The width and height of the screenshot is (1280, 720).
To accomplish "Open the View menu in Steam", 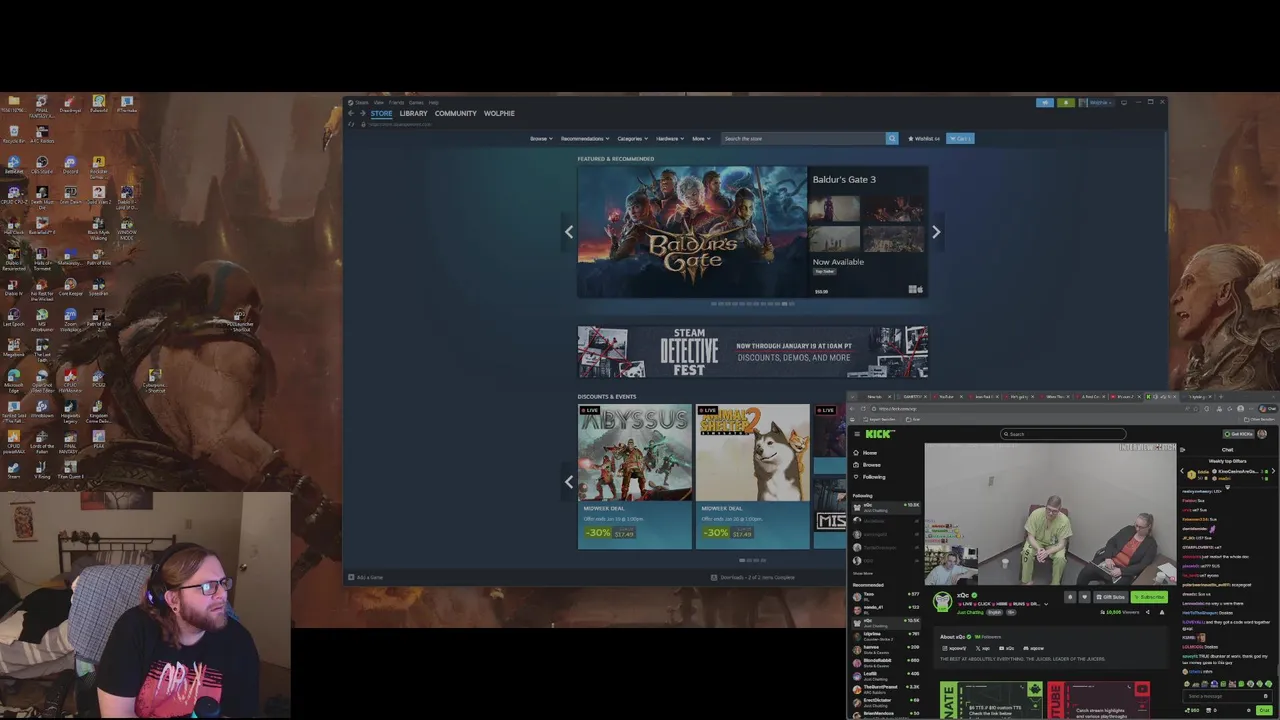I will point(379,102).
